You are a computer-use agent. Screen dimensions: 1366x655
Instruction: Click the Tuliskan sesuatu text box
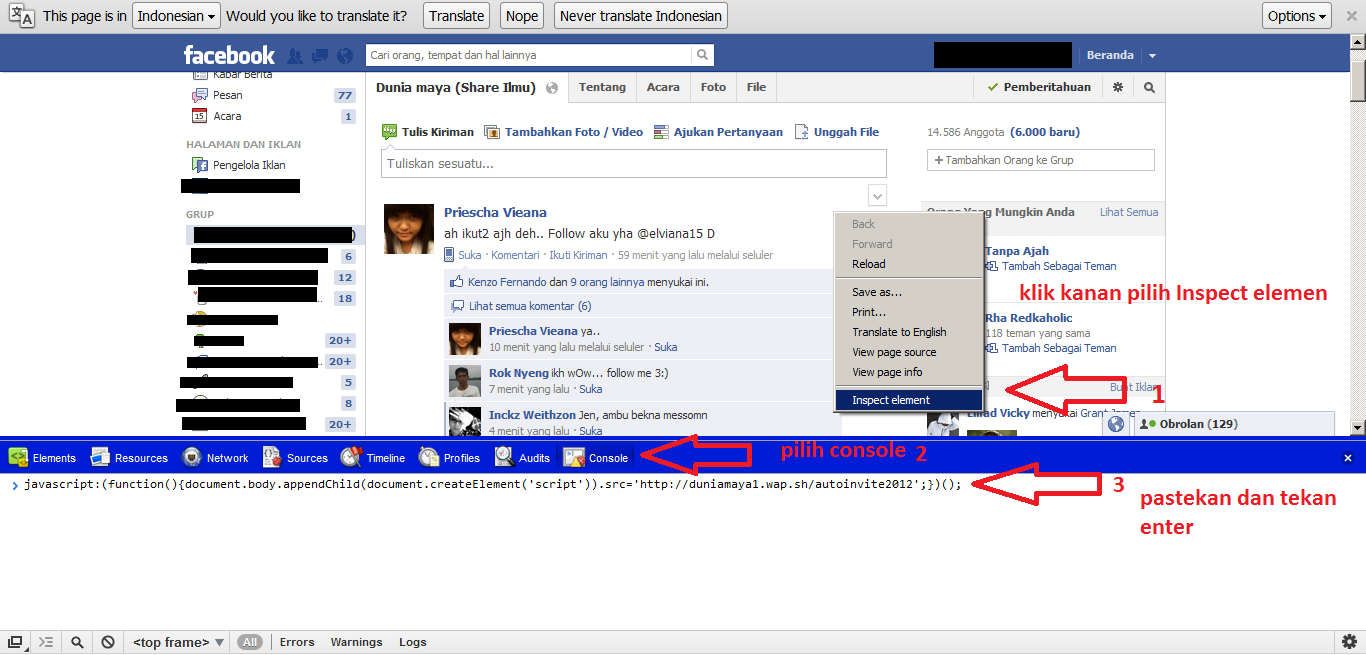(x=634, y=164)
